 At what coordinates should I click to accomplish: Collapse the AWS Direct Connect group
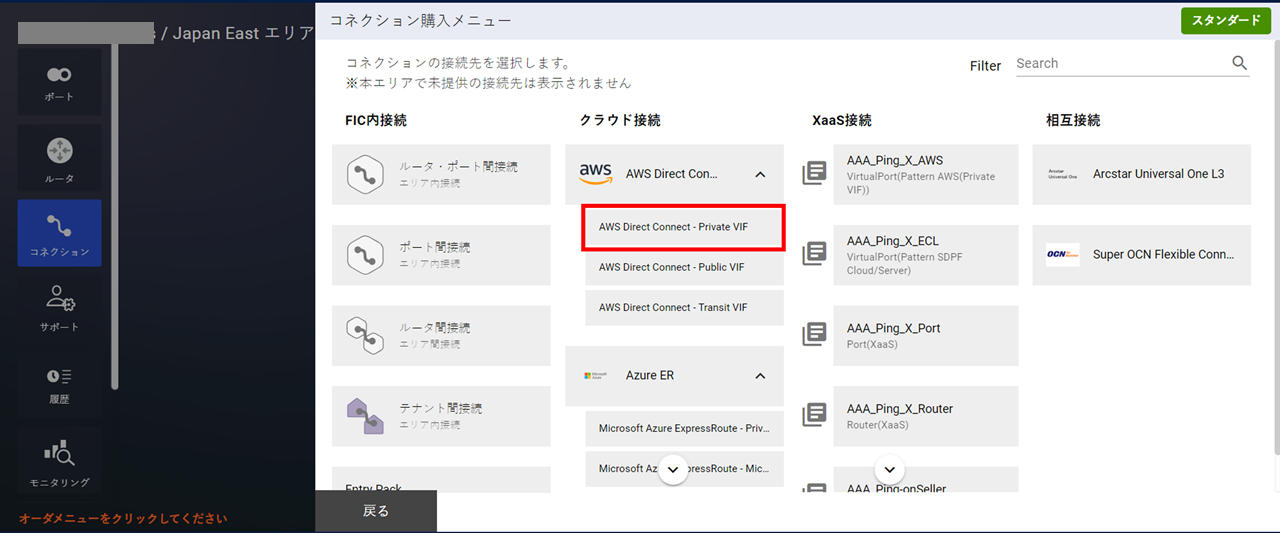(x=760, y=174)
